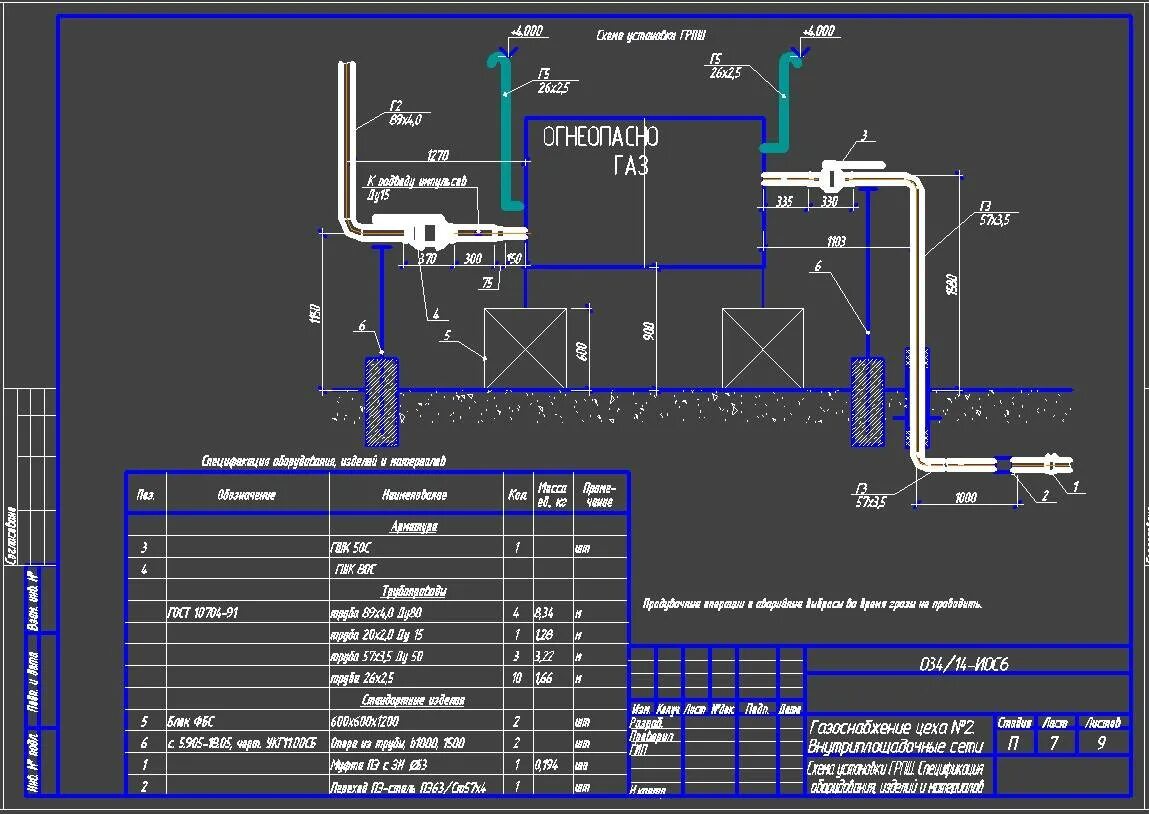Select the 335 dimension value

coord(784,201)
